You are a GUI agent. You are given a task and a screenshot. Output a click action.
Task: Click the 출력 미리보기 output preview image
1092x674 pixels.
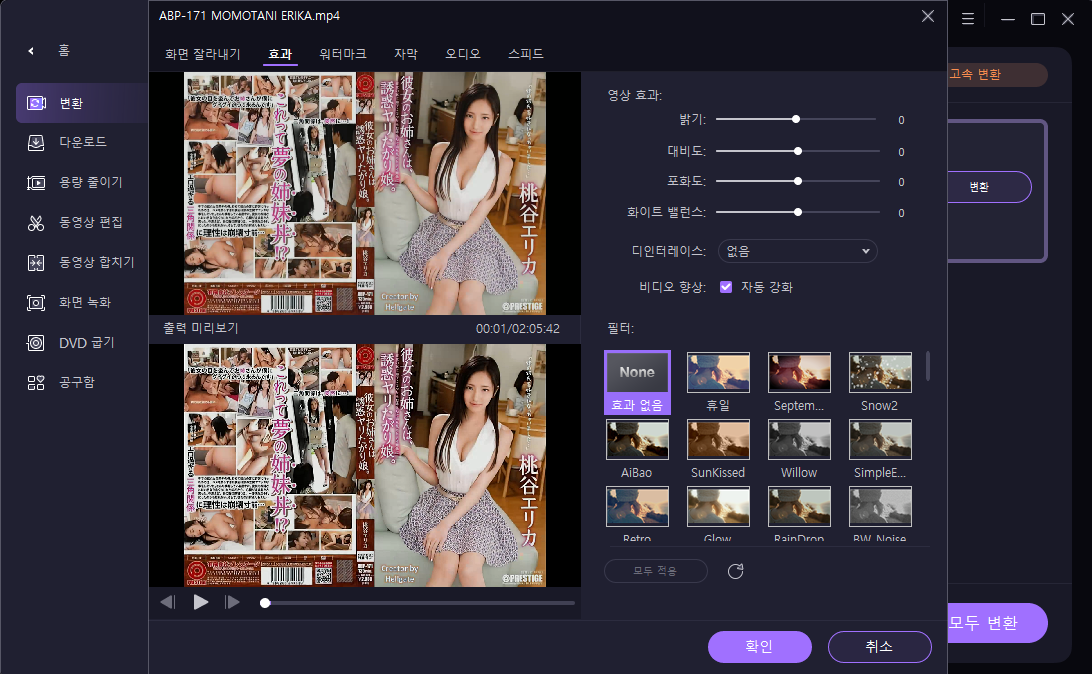(x=365, y=465)
